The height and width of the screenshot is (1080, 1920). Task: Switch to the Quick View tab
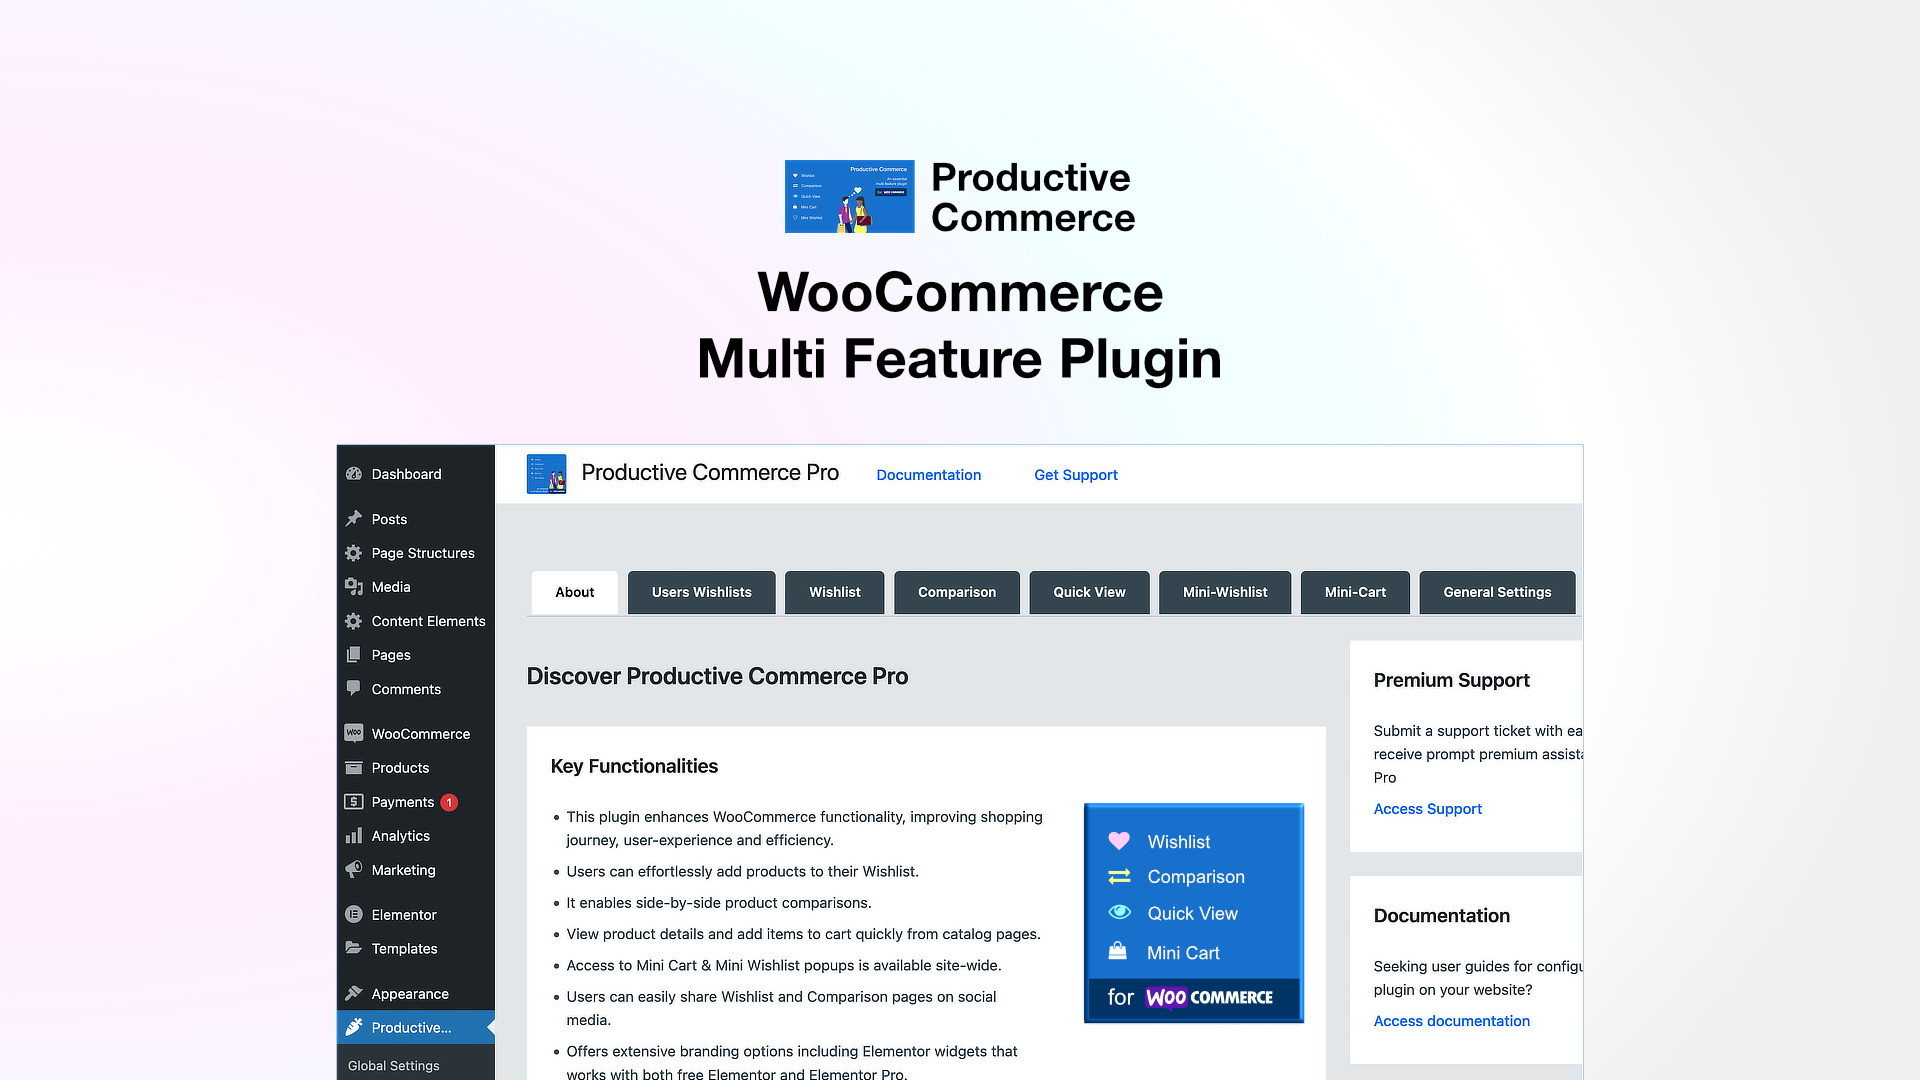tap(1089, 592)
